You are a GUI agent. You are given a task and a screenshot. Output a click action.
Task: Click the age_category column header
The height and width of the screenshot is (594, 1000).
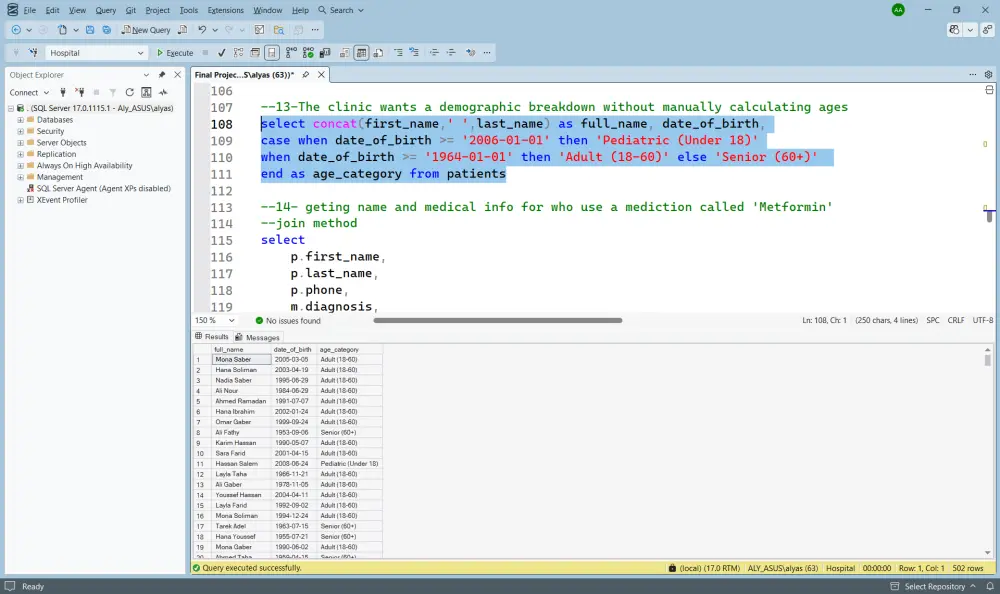[x=350, y=350]
